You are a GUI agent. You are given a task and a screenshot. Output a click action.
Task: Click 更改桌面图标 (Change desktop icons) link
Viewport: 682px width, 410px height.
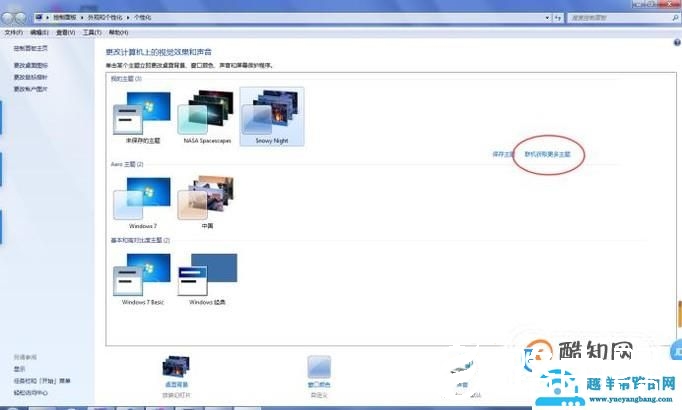tap(29, 65)
